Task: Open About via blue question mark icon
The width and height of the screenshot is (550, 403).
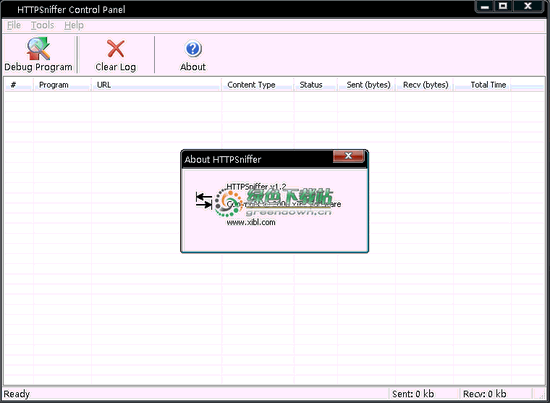Action: 193,54
